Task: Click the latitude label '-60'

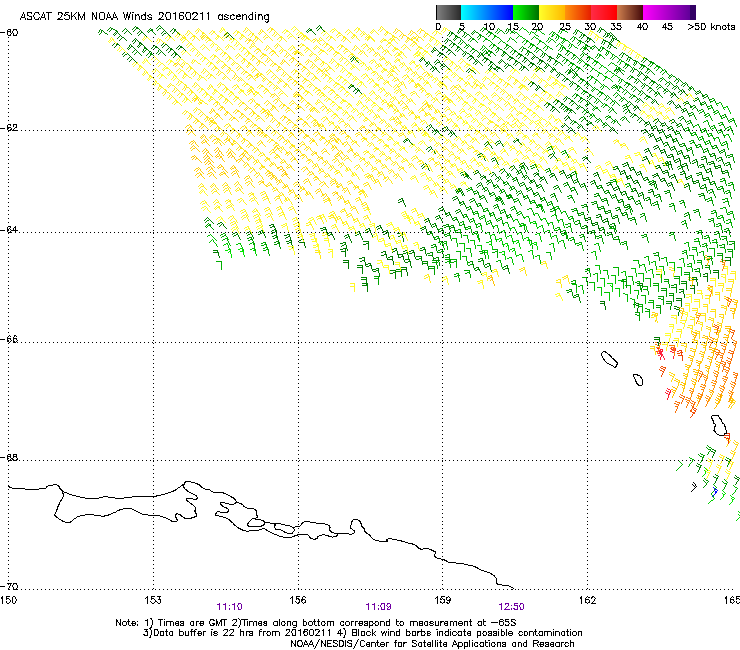Action: pyautogui.click(x=9, y=33)
